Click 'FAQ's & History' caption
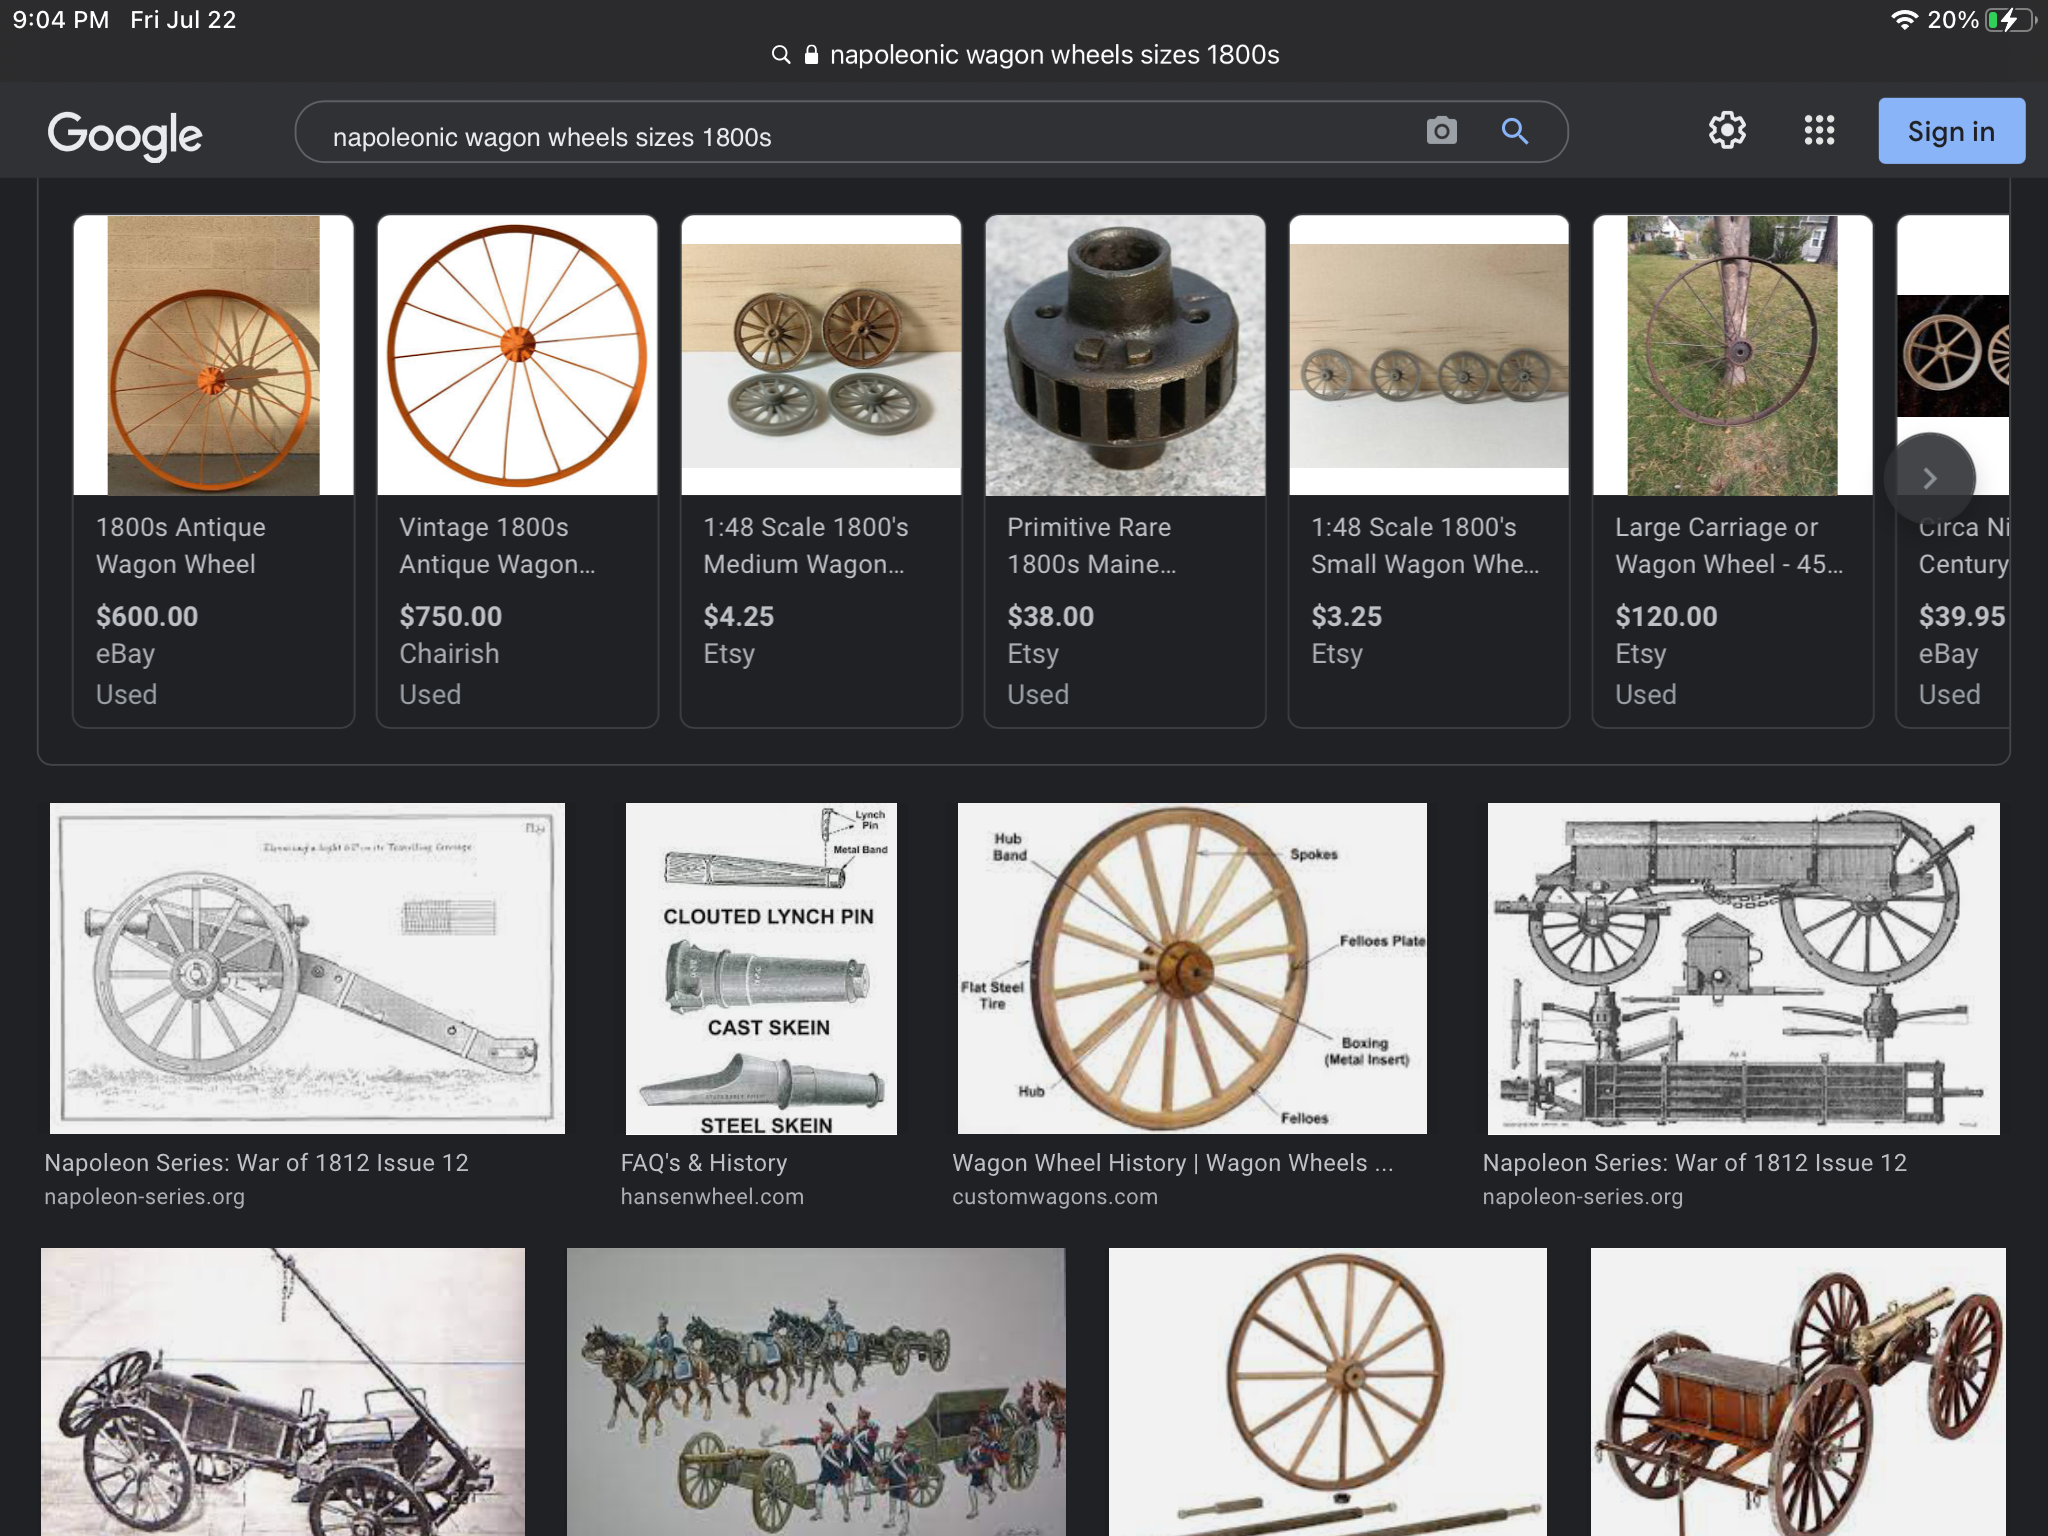This screenshot has height=1536, width=2048. point(704,1163)
